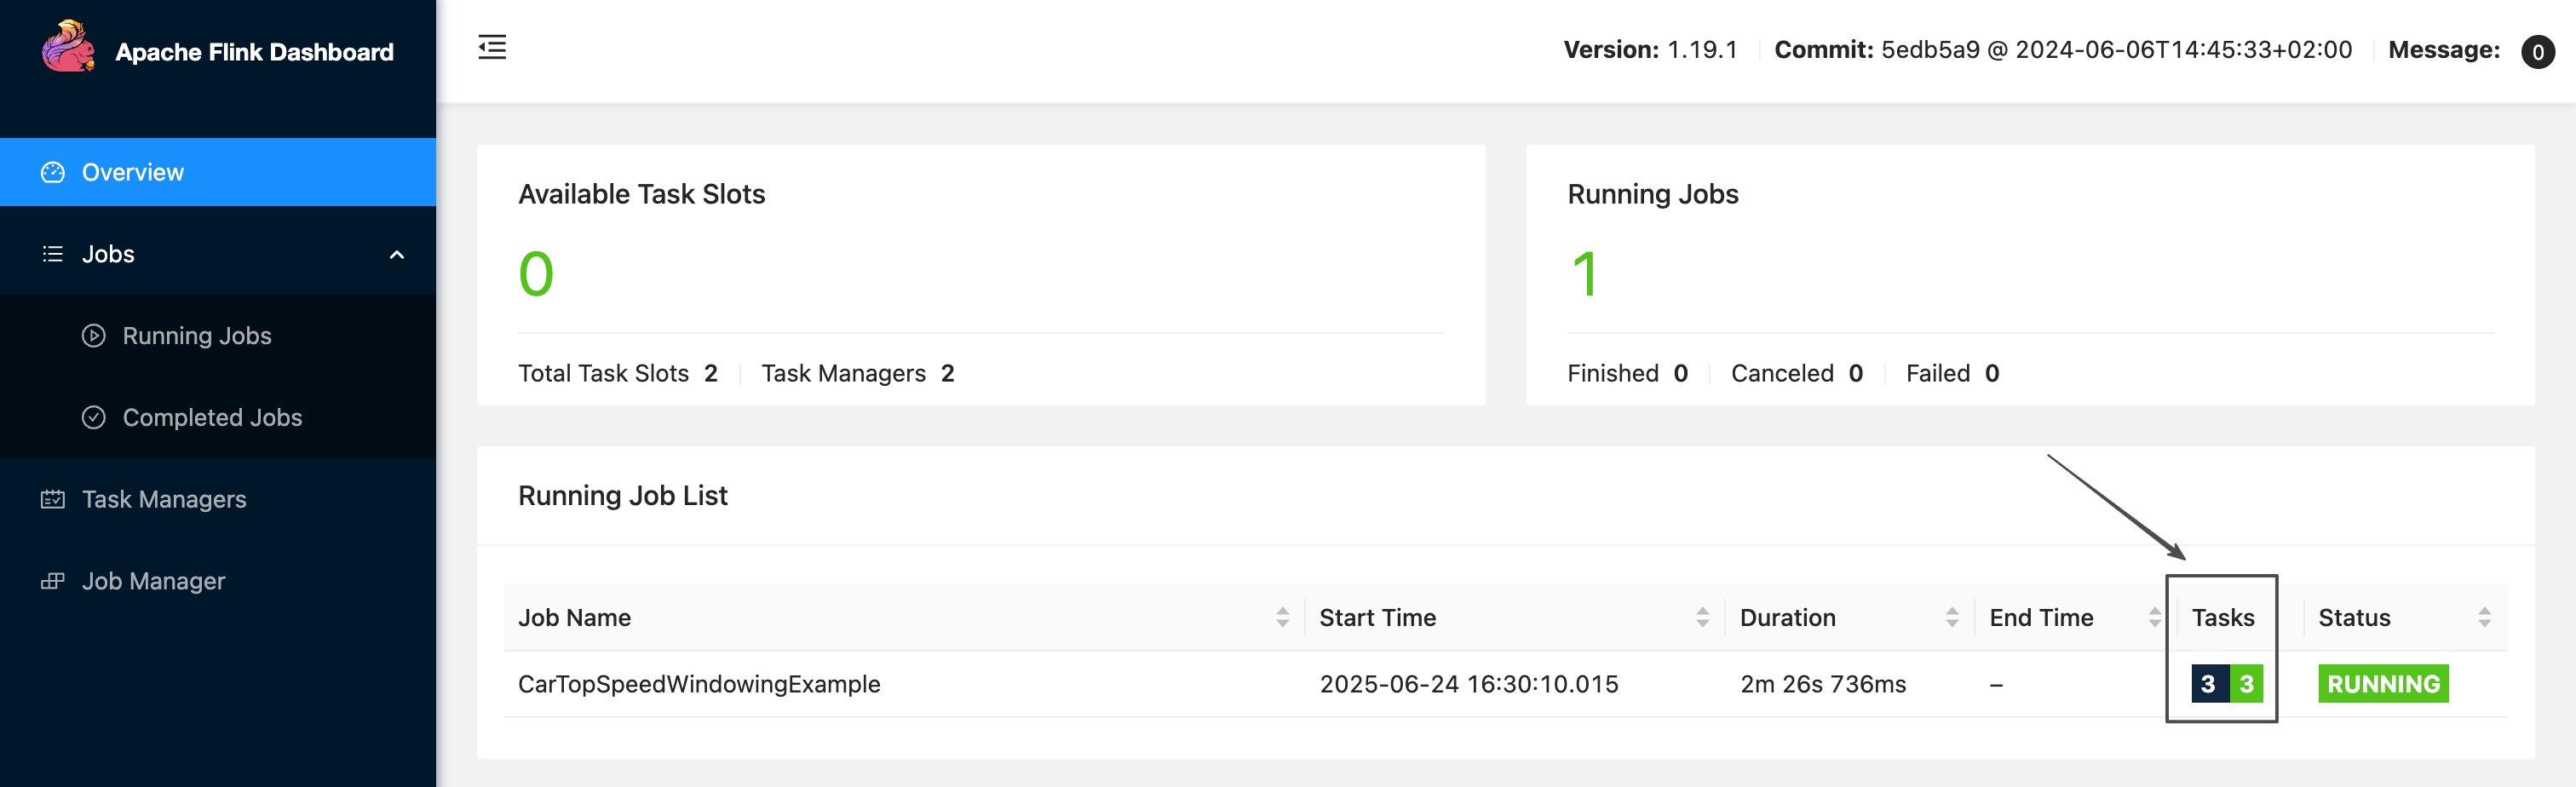Open the Job Manager page
The height and width of the screenshot is (787, 2576).
tap(153, 581)
